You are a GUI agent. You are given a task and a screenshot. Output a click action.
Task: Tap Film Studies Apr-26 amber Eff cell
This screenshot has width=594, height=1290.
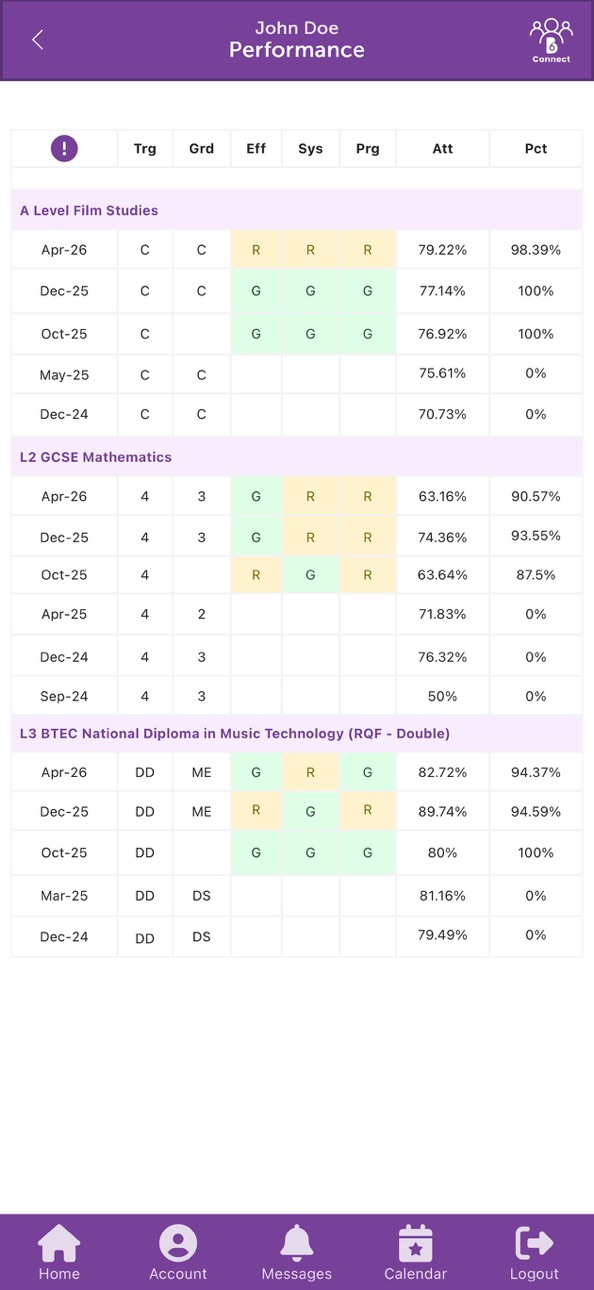tap(256, 250)
